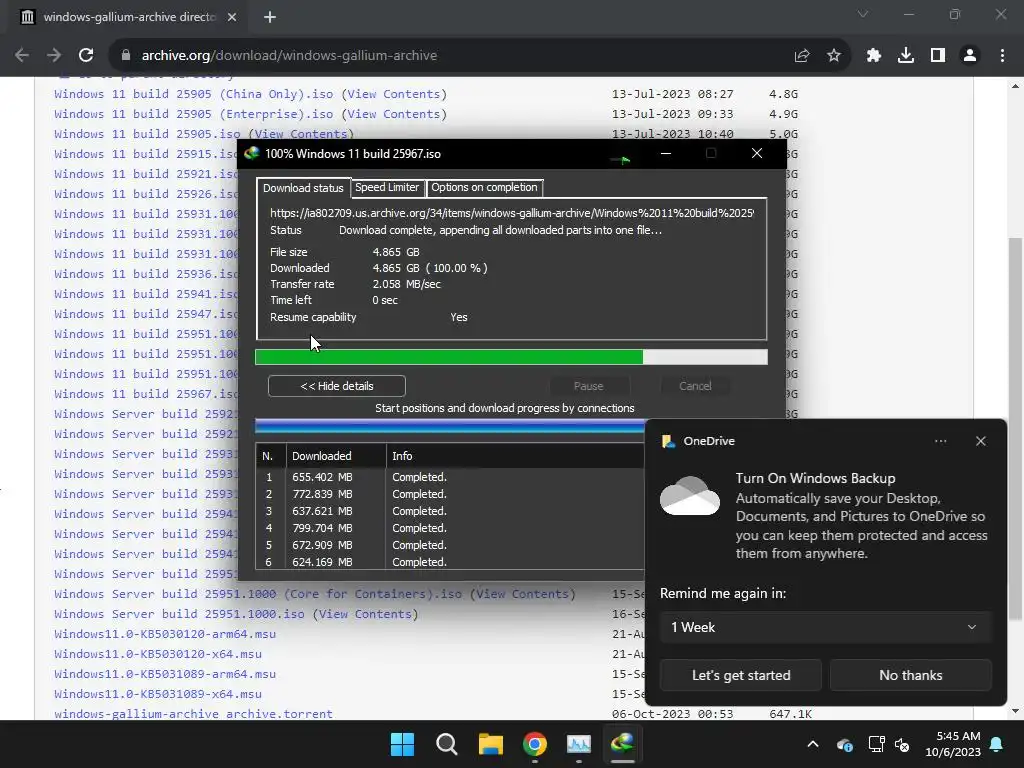This screenshot has height=768, width=1024.
Task: Click archive.org address bar URL
Action: click(x=289, y=56)
